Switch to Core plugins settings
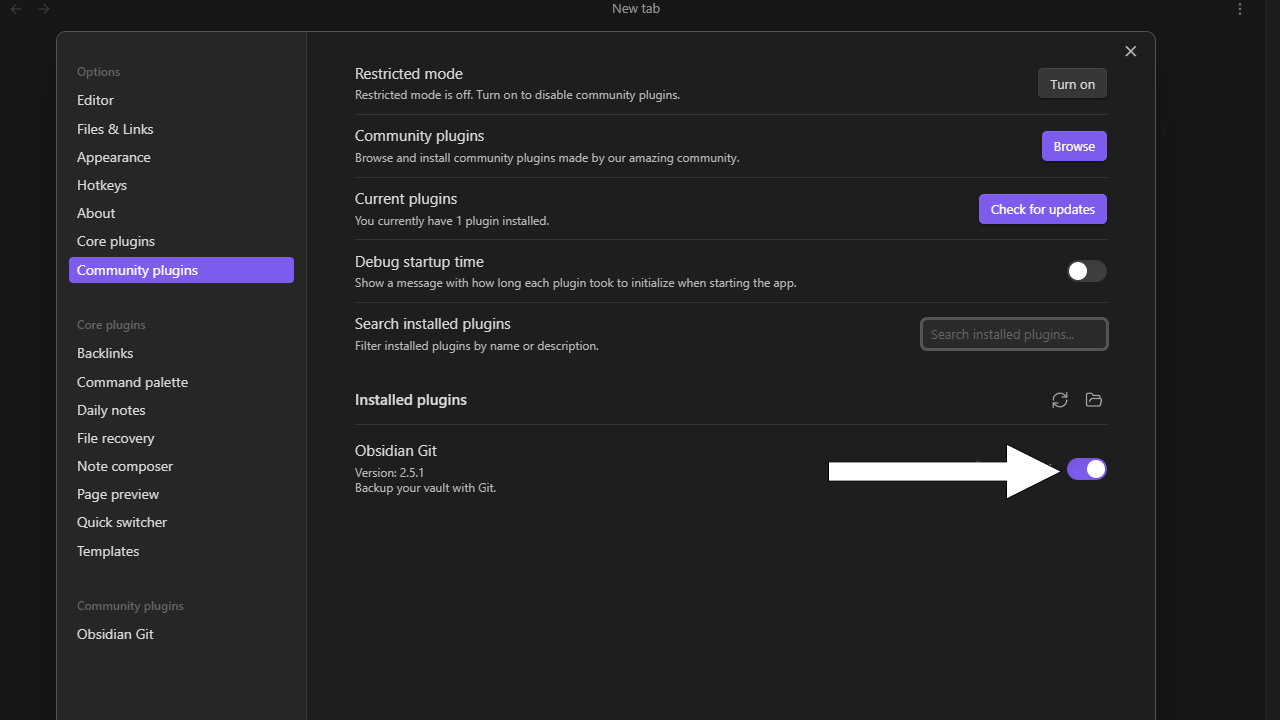The height and width of the screenshot is (720, 1280). pyautogui.click(x=116, y=241)
